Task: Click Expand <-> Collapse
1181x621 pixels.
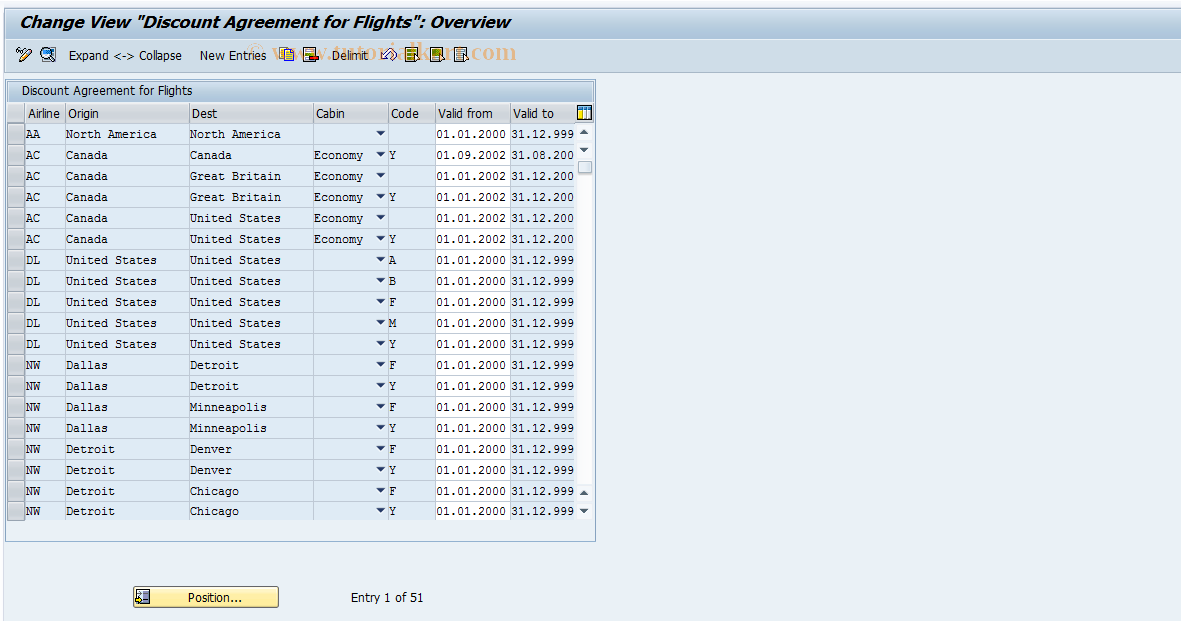Action: click(125, 56)
